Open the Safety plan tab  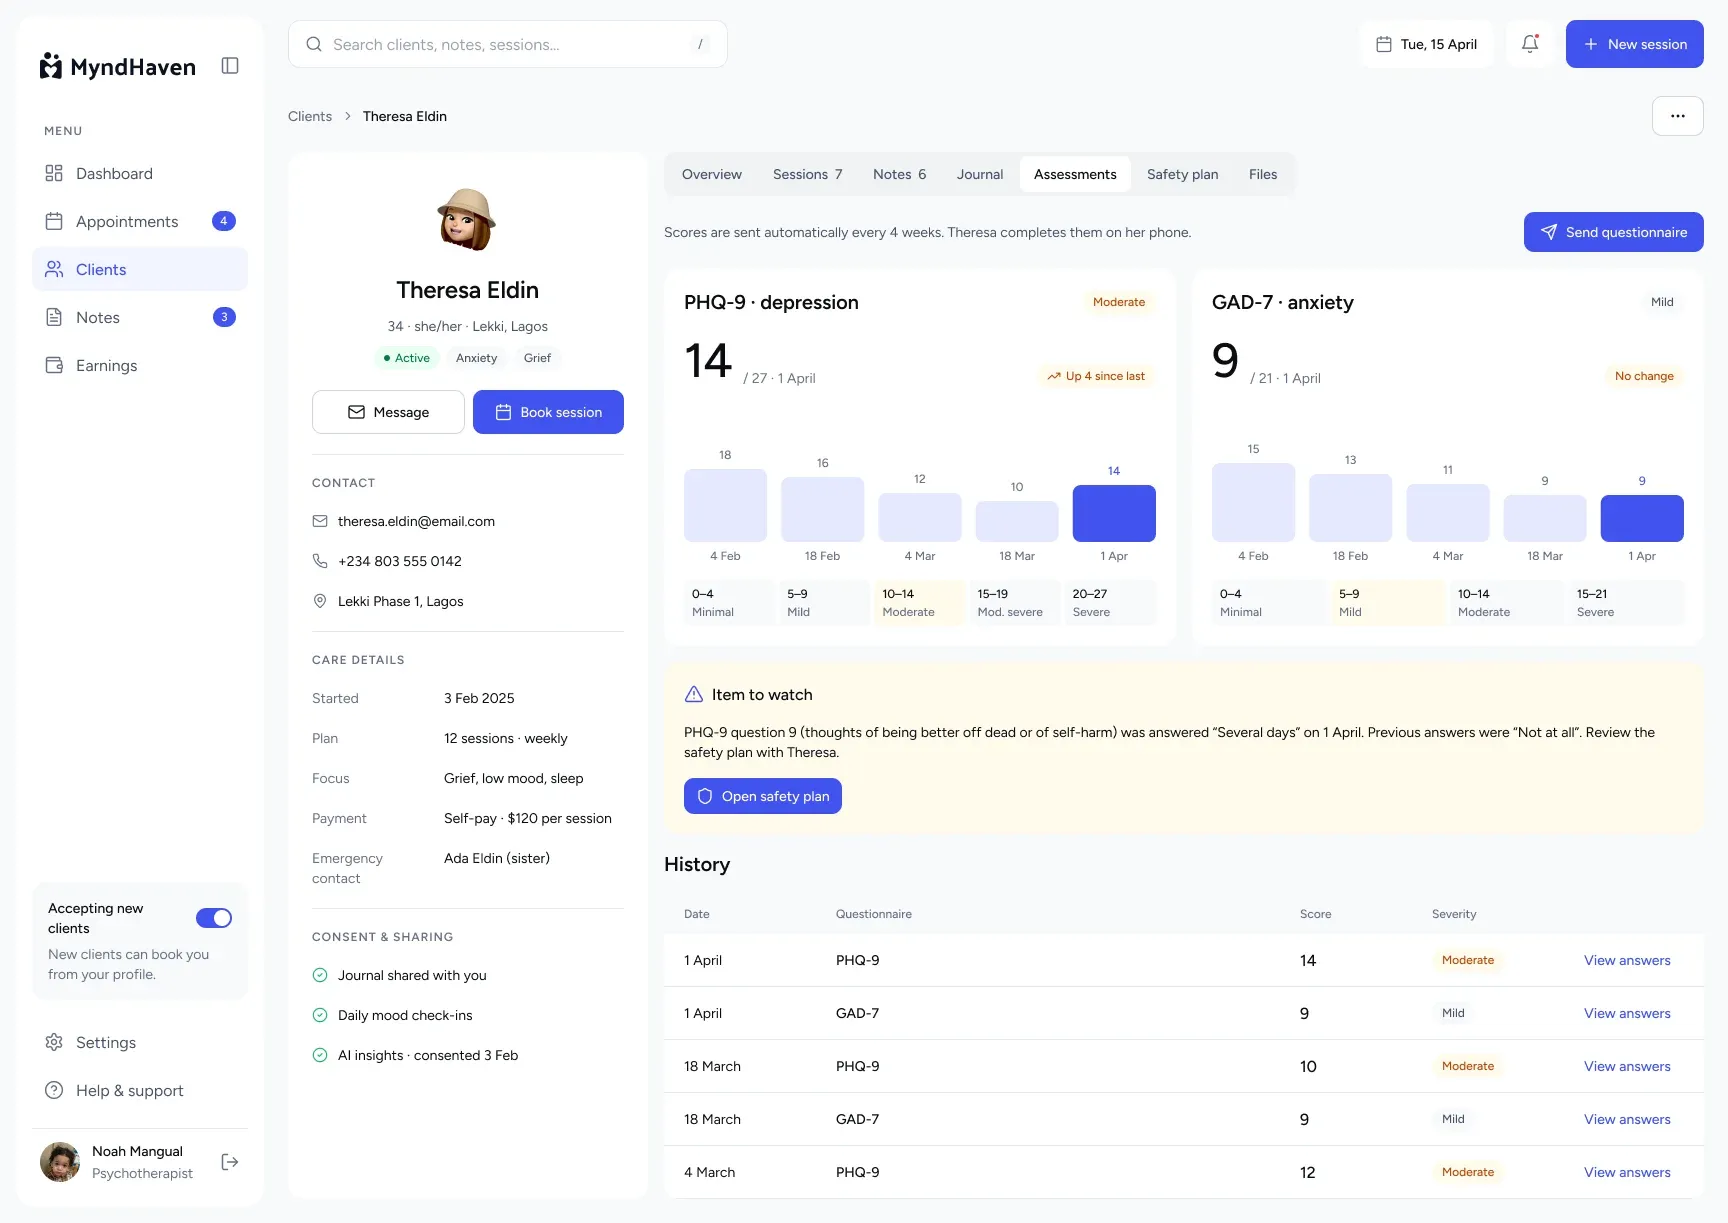coord(1183,174)
